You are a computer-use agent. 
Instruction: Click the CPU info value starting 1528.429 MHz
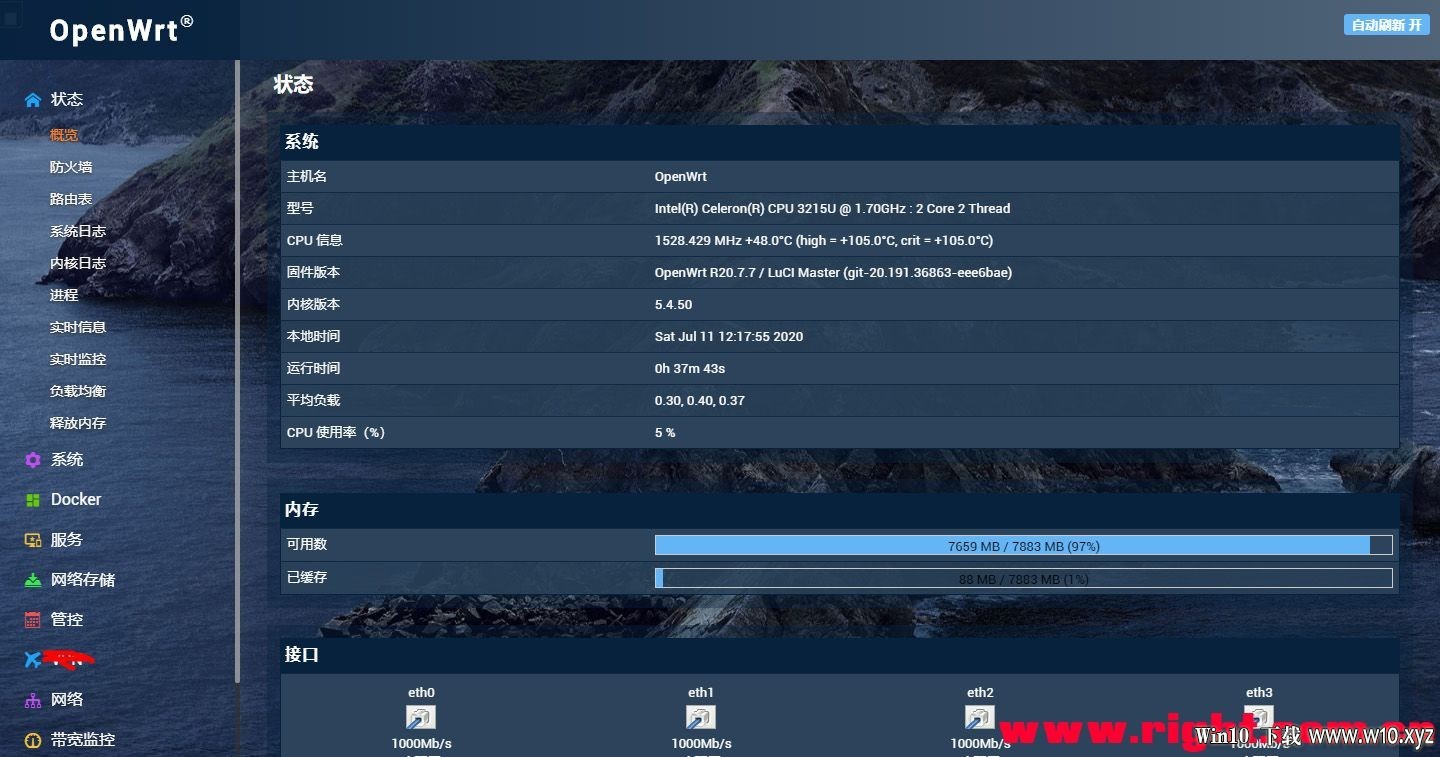coord(824,240)
